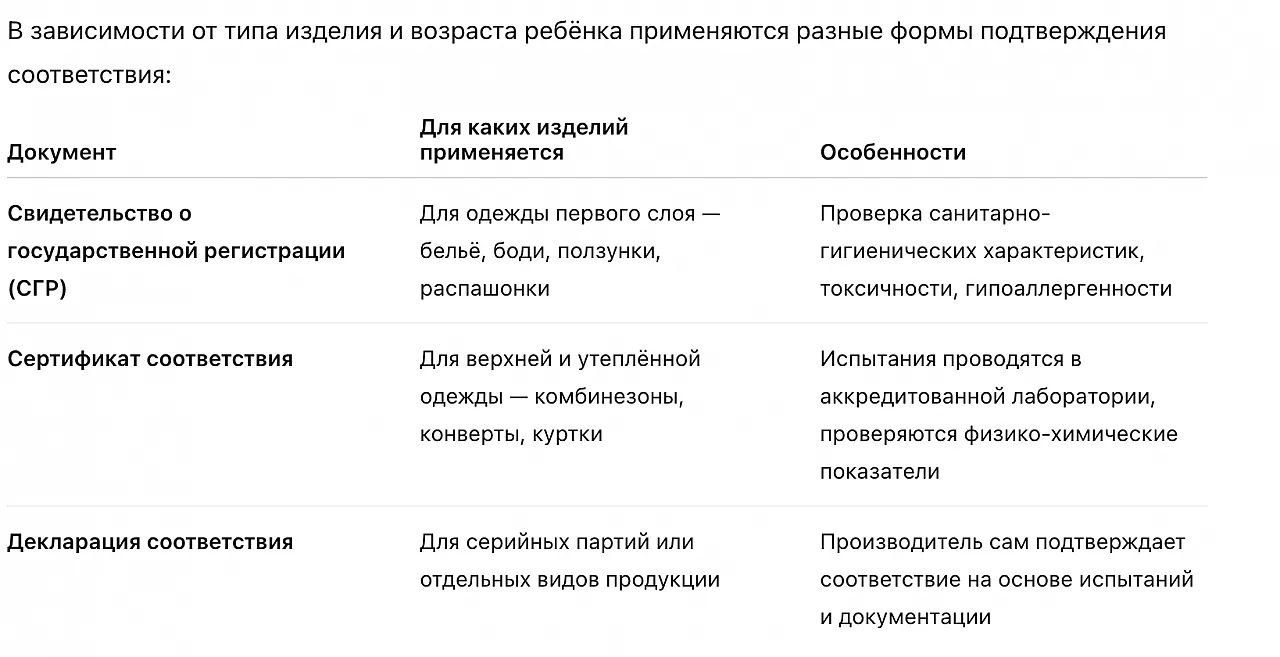
Task: Select the «Сертификат соответствия» row title
Action: click(150, 359)
